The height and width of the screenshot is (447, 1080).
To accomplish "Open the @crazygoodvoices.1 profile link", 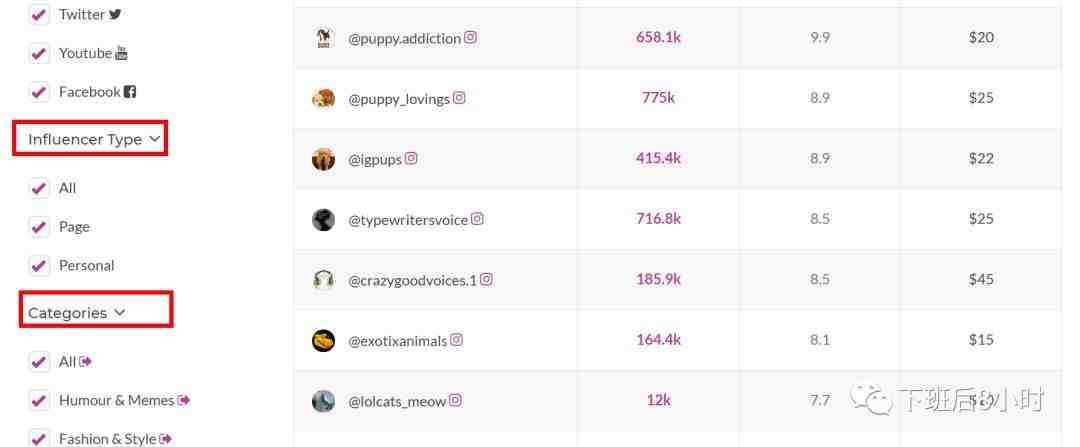I will tap(412, 280).
